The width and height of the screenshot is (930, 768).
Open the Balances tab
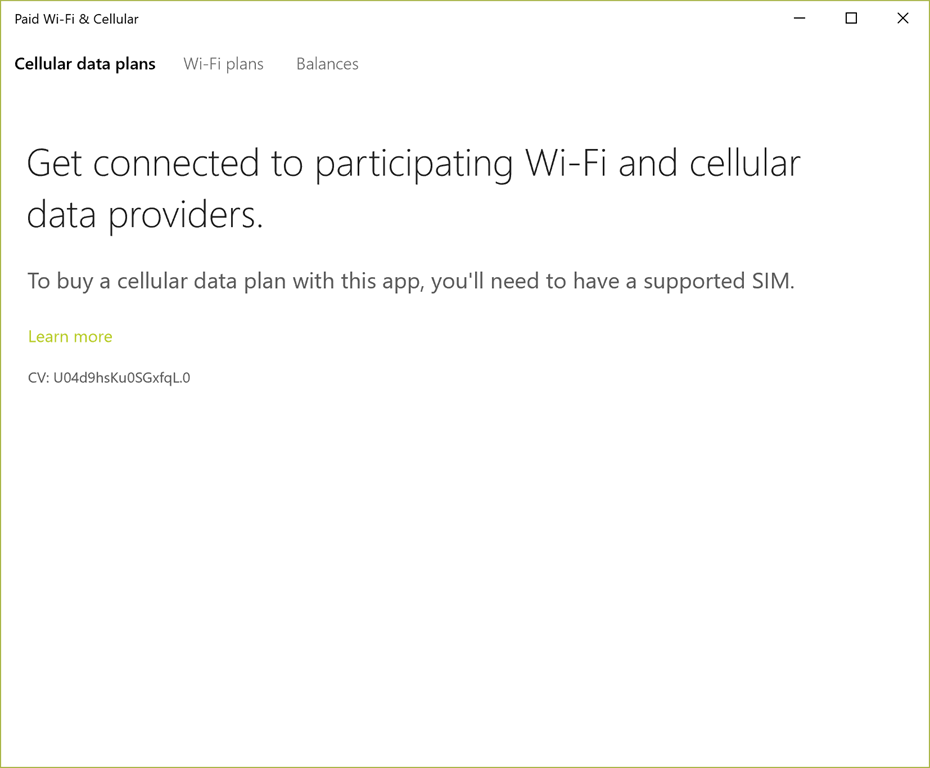327,64
